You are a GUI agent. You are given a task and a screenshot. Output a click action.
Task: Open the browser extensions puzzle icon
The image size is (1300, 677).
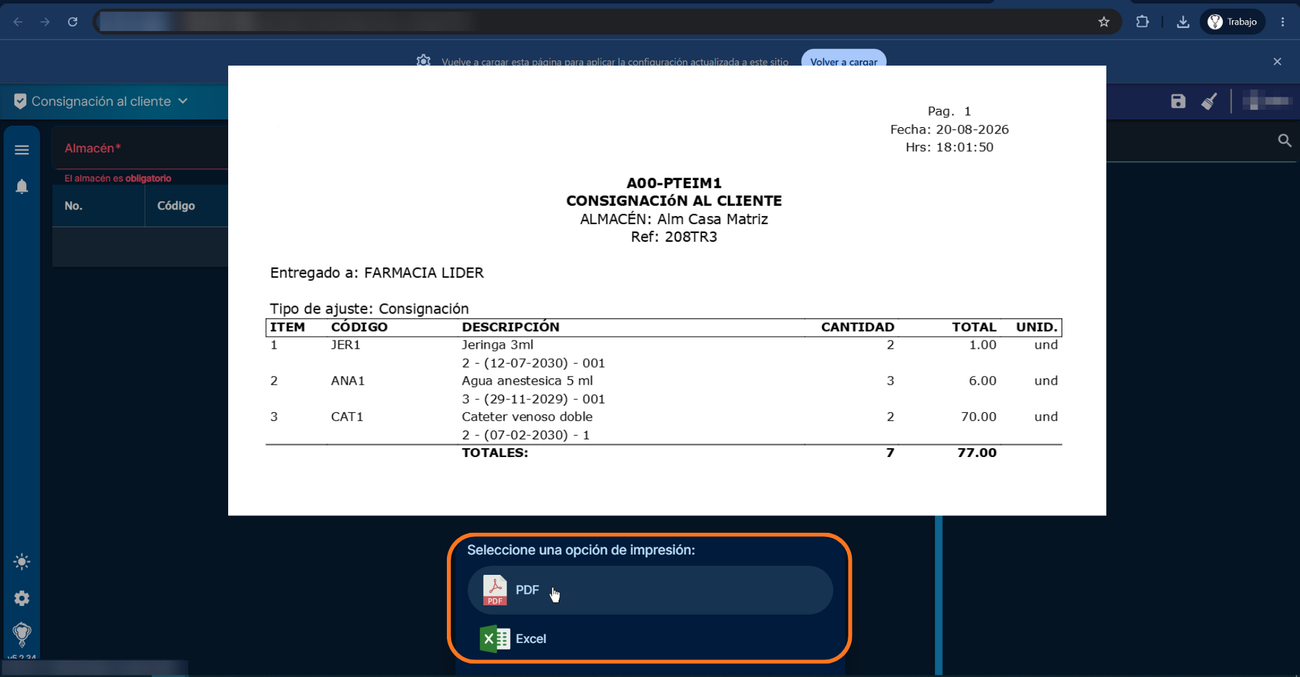[x=1142, y=22]
